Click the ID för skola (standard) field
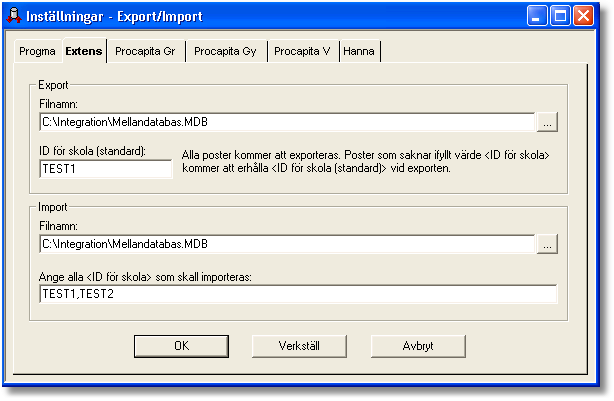 pyautogui.click(x=106, y=169)
